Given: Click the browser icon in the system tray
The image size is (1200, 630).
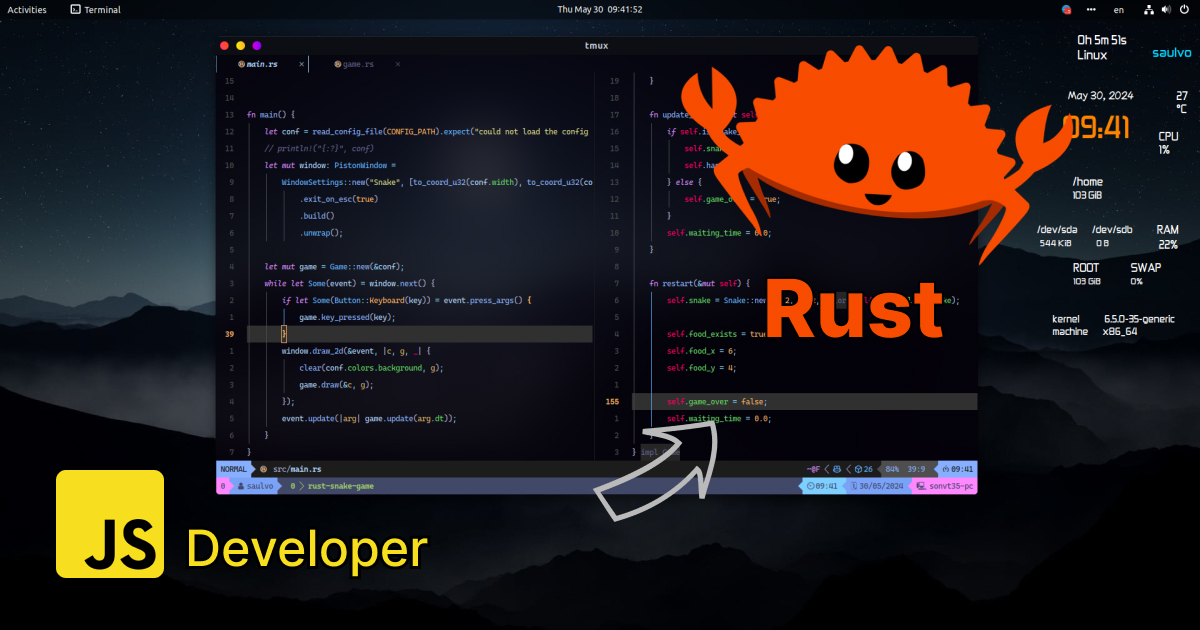Looking at the screenshot, I should [x=1066, y=9].
